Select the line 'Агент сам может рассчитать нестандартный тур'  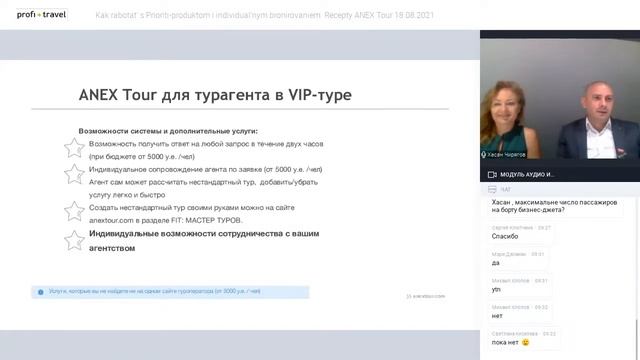[203, 182]
